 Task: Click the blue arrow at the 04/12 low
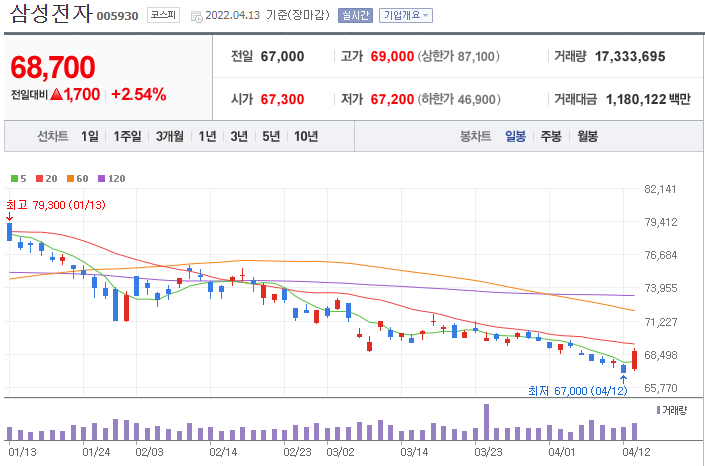[624, 379]
